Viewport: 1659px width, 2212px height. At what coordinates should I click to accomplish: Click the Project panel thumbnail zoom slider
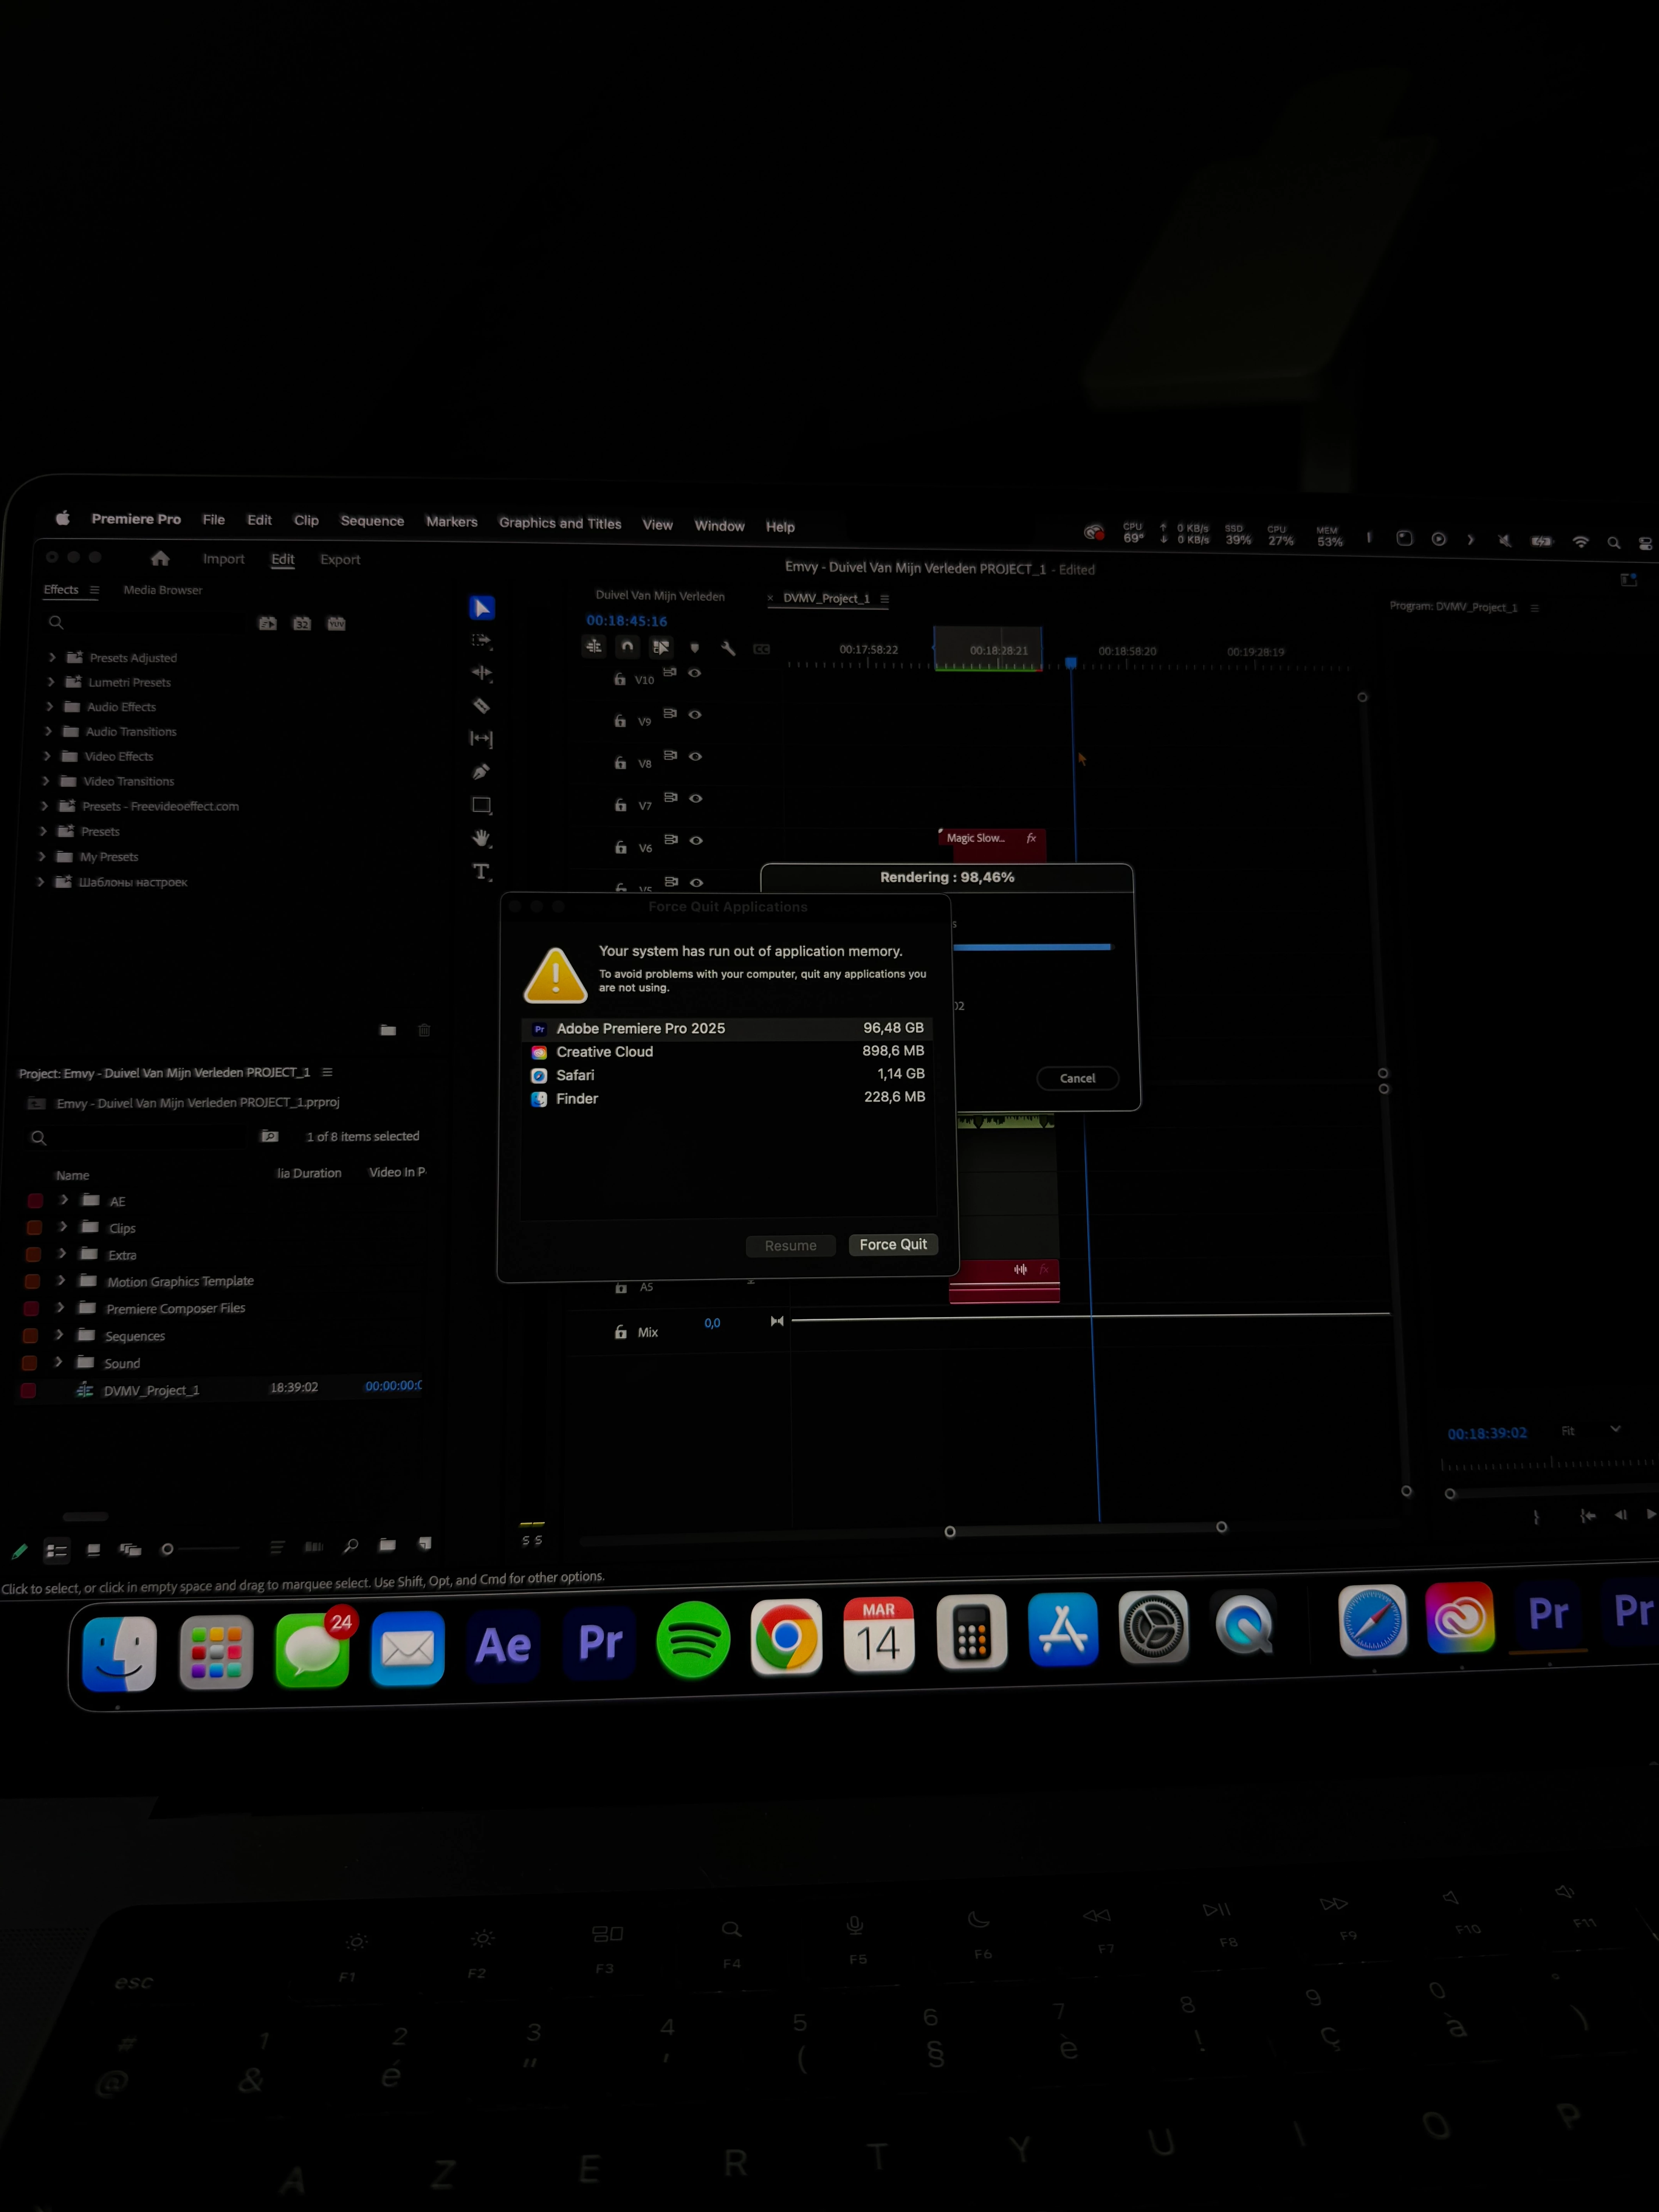tap(199, 1549)
